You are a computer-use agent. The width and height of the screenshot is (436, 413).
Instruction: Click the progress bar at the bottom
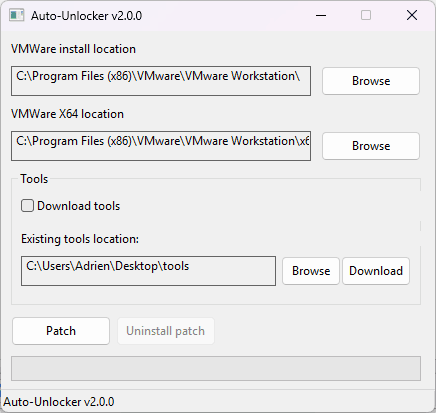(216, 368)
